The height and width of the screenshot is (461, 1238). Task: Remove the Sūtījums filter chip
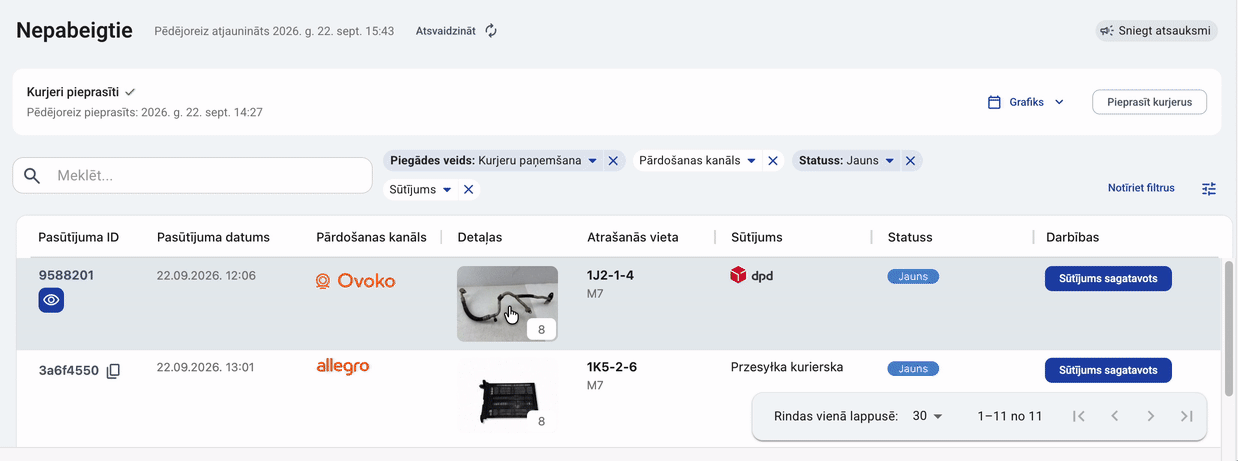pos(468,189)
